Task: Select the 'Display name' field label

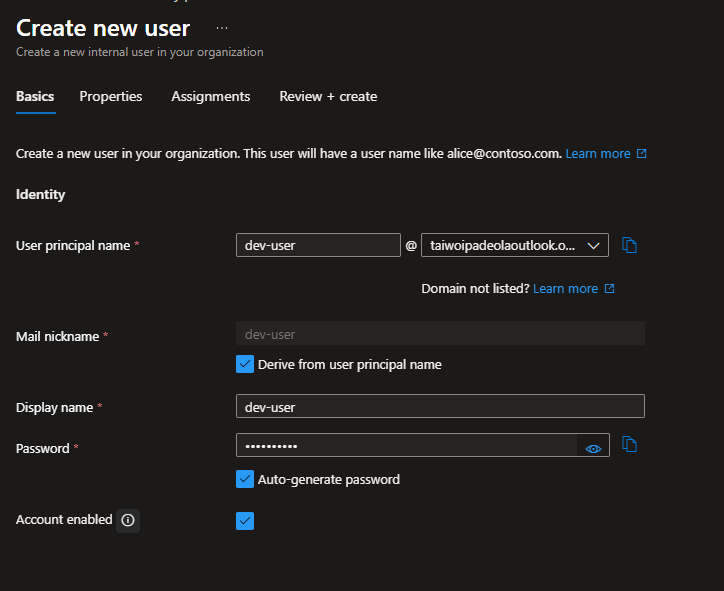Action: point(54,408)
